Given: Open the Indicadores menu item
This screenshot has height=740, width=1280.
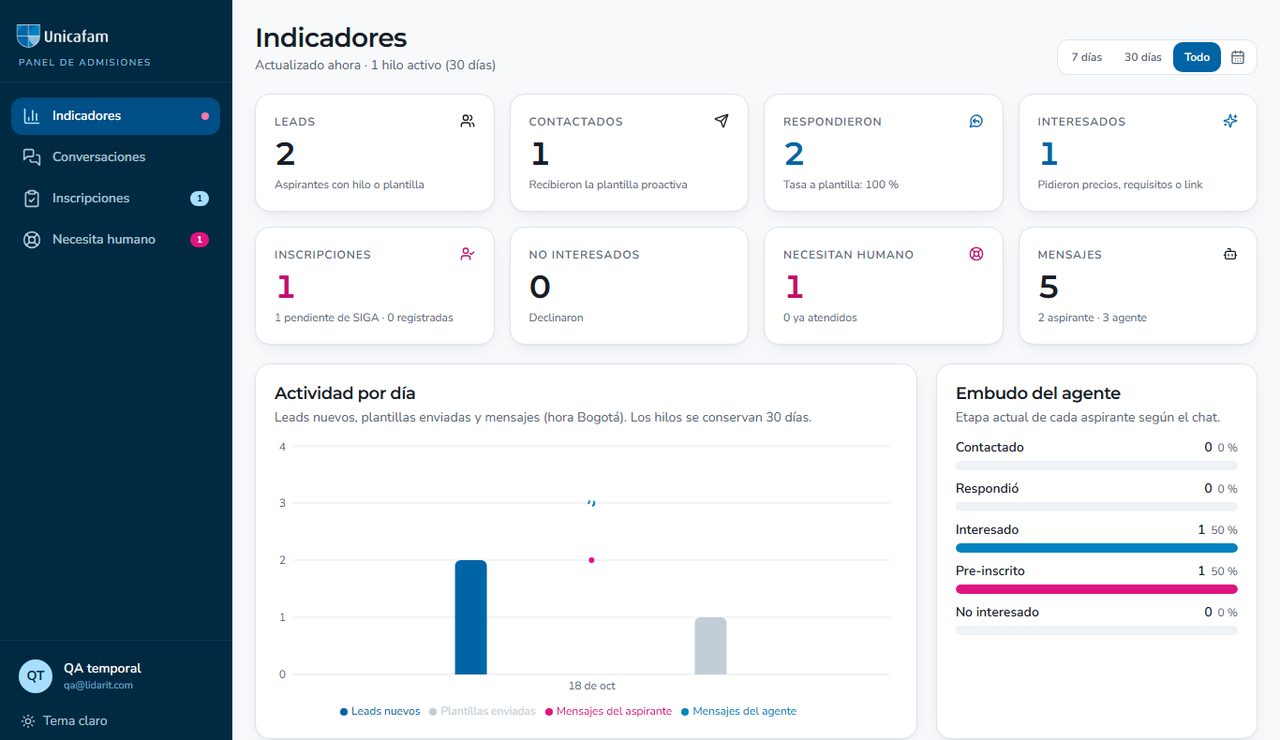Looking at the screenshot, I should (115, 116).
